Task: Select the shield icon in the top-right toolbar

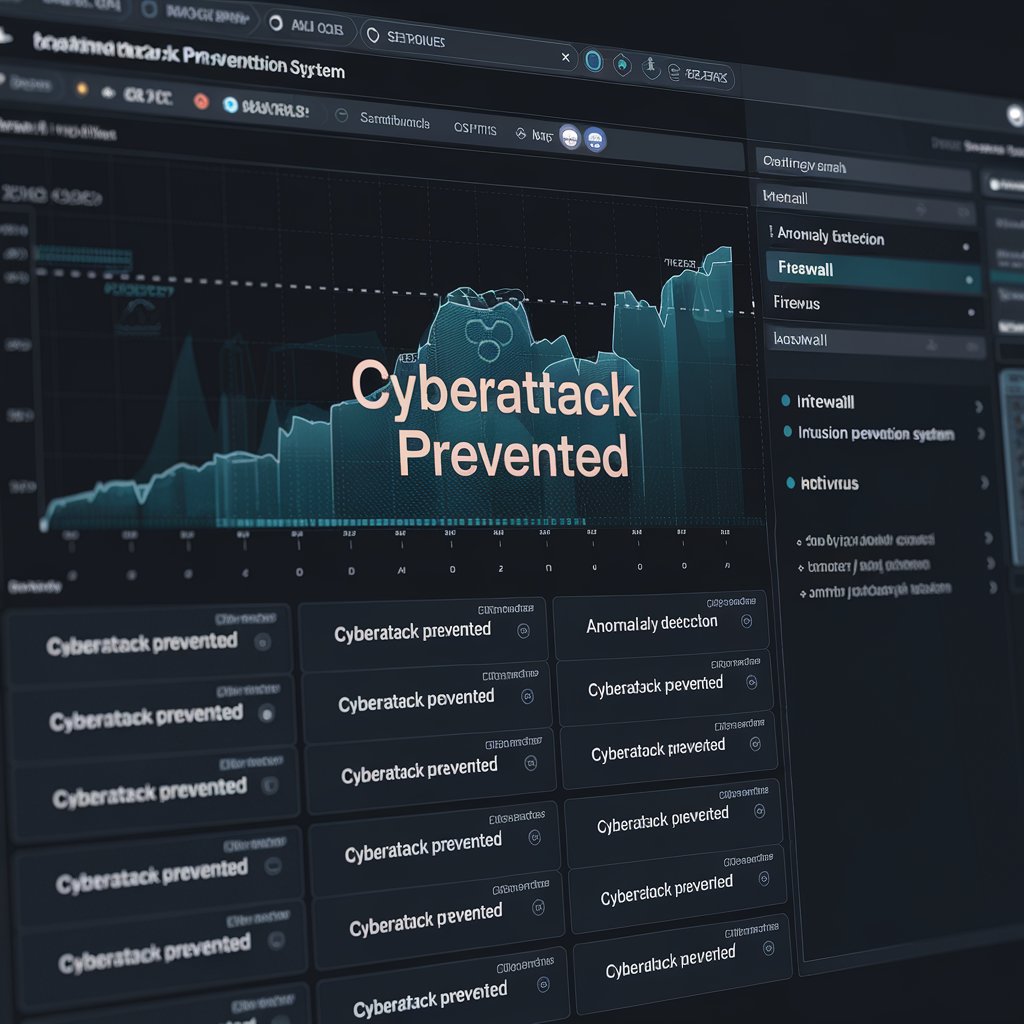Action: tap(651, 68)
